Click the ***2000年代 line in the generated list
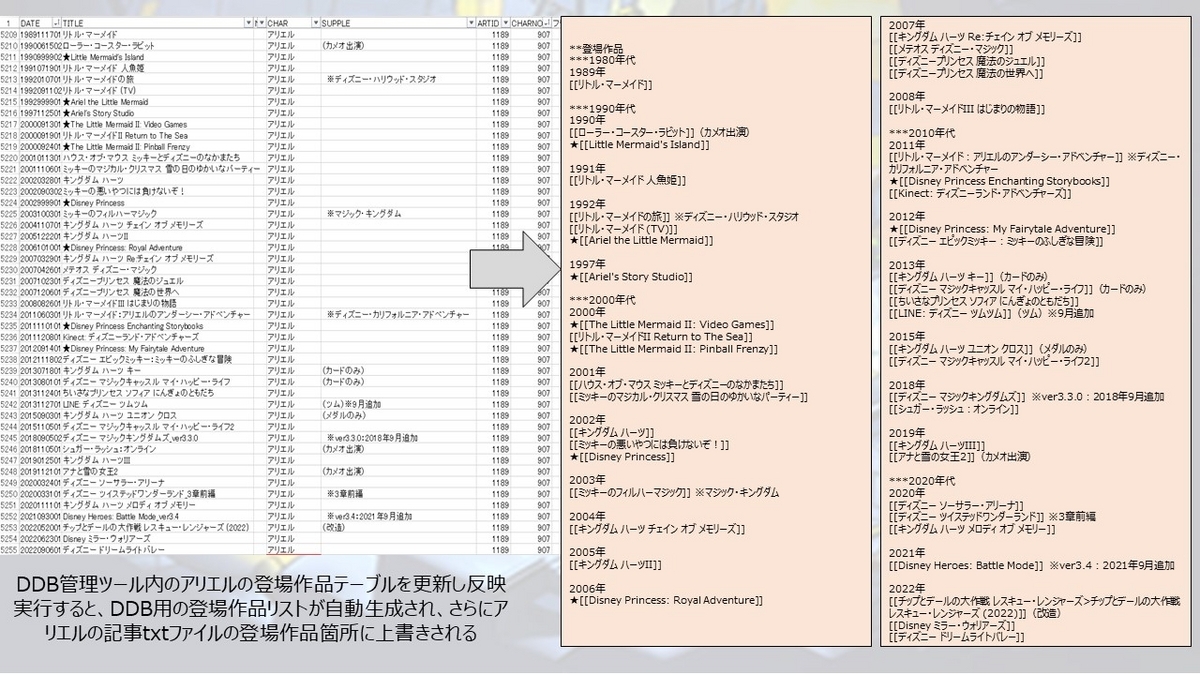 coord(600,301)
